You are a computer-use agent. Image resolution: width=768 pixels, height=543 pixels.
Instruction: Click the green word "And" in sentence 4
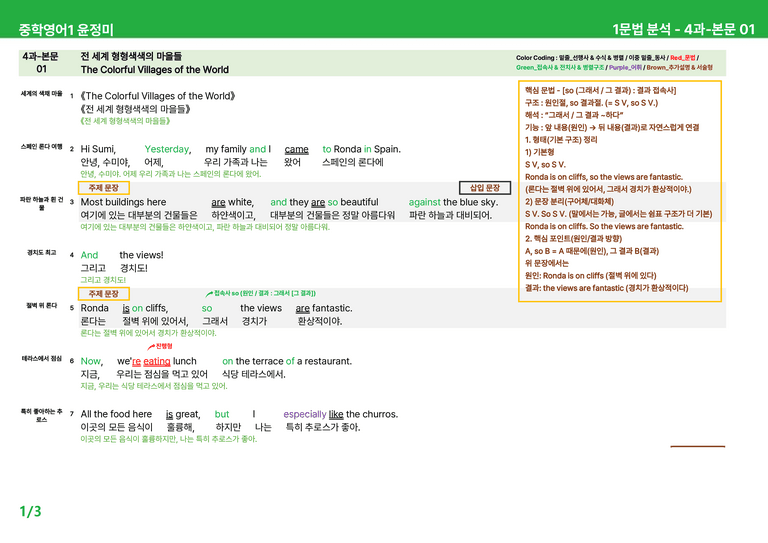(x=89, y=255)
